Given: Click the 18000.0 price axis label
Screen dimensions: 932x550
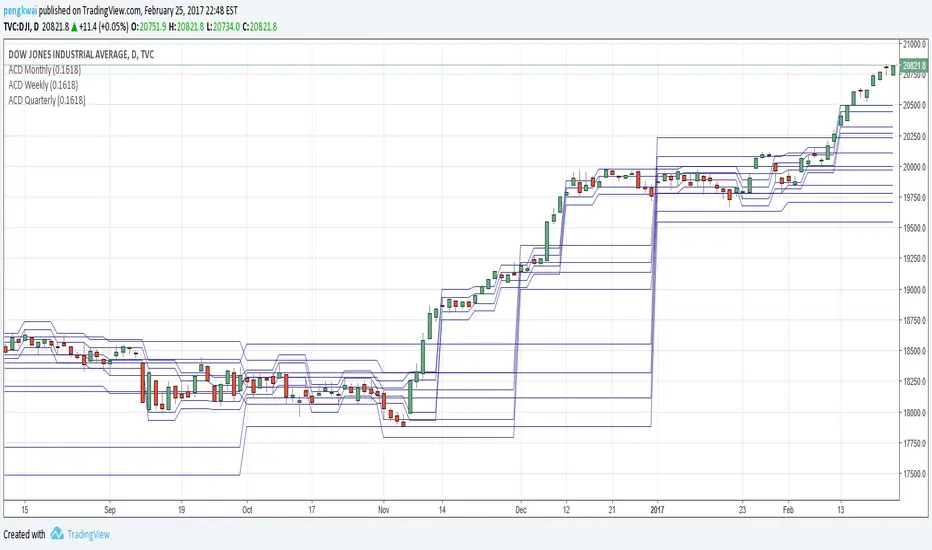Looking at the screenshot, I should (x=914, y=413).
